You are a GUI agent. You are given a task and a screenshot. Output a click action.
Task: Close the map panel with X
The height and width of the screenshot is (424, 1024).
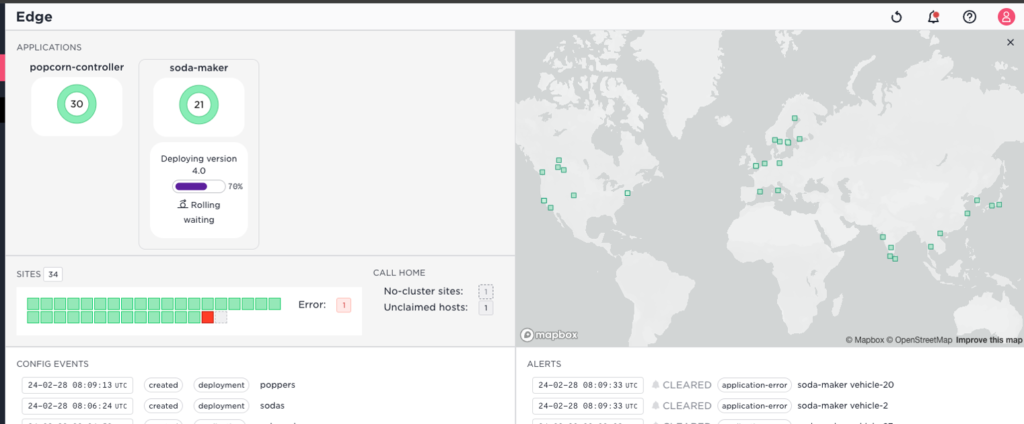[1010, 42]
